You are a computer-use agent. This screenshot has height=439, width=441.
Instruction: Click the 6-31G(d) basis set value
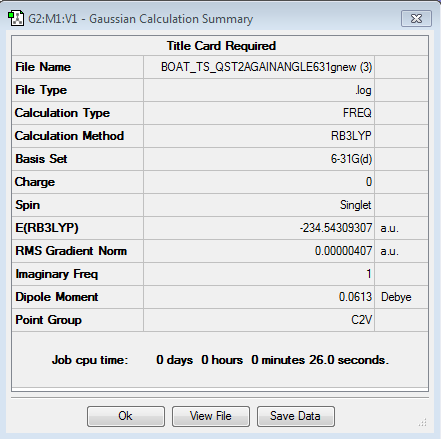tap(351, 159)
